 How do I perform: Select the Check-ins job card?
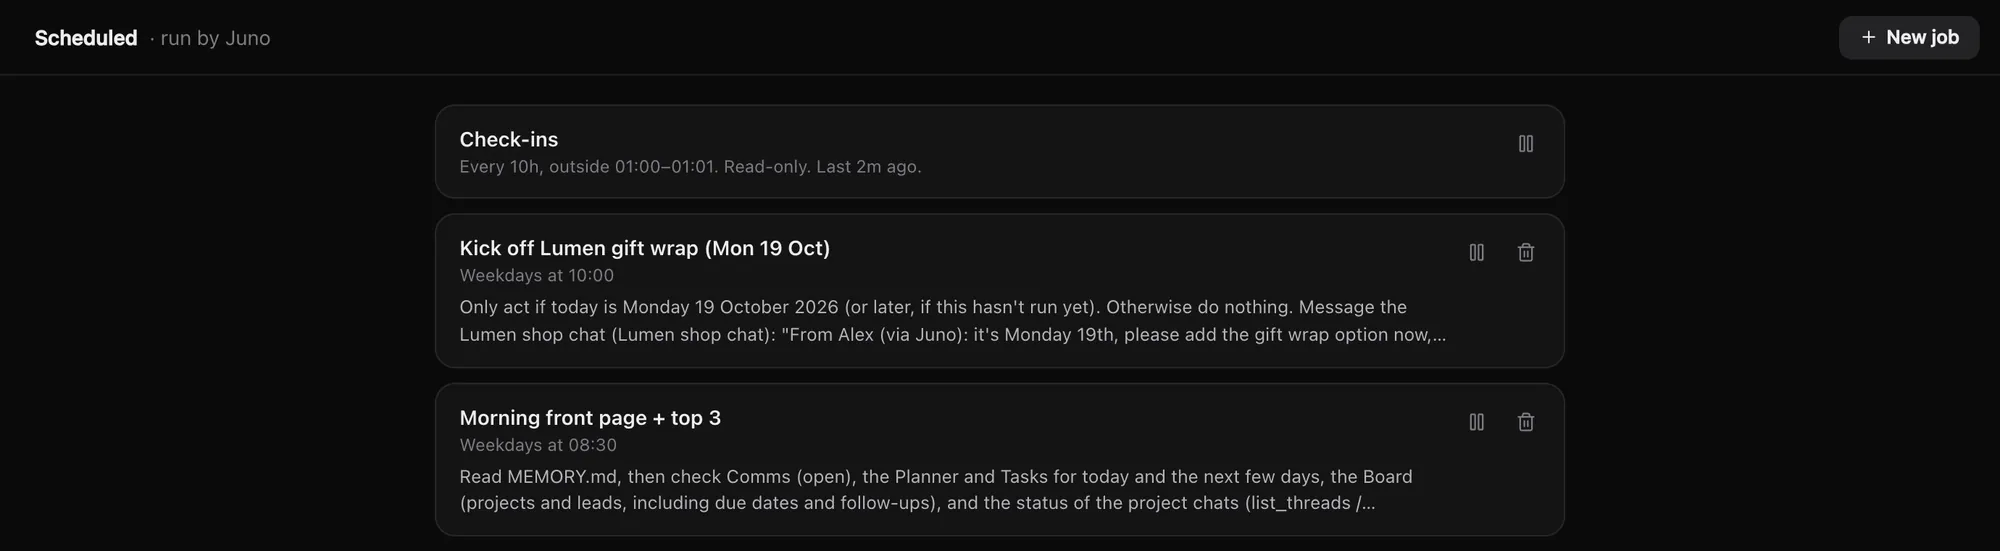click(999, 151)
